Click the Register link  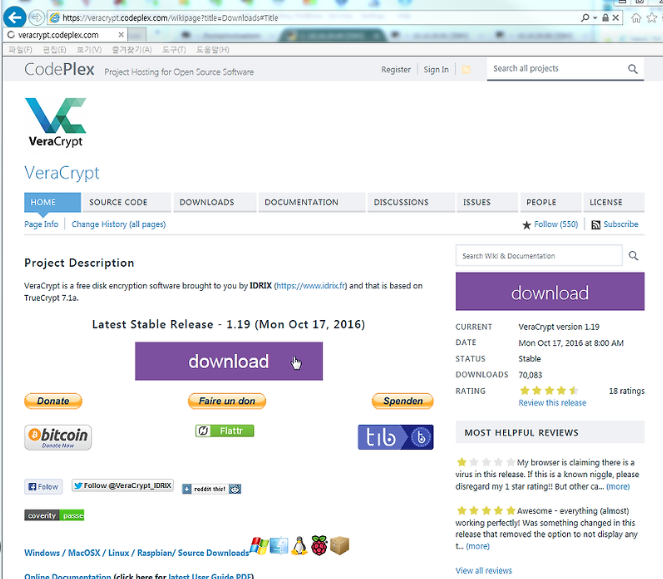pos(396,70)
